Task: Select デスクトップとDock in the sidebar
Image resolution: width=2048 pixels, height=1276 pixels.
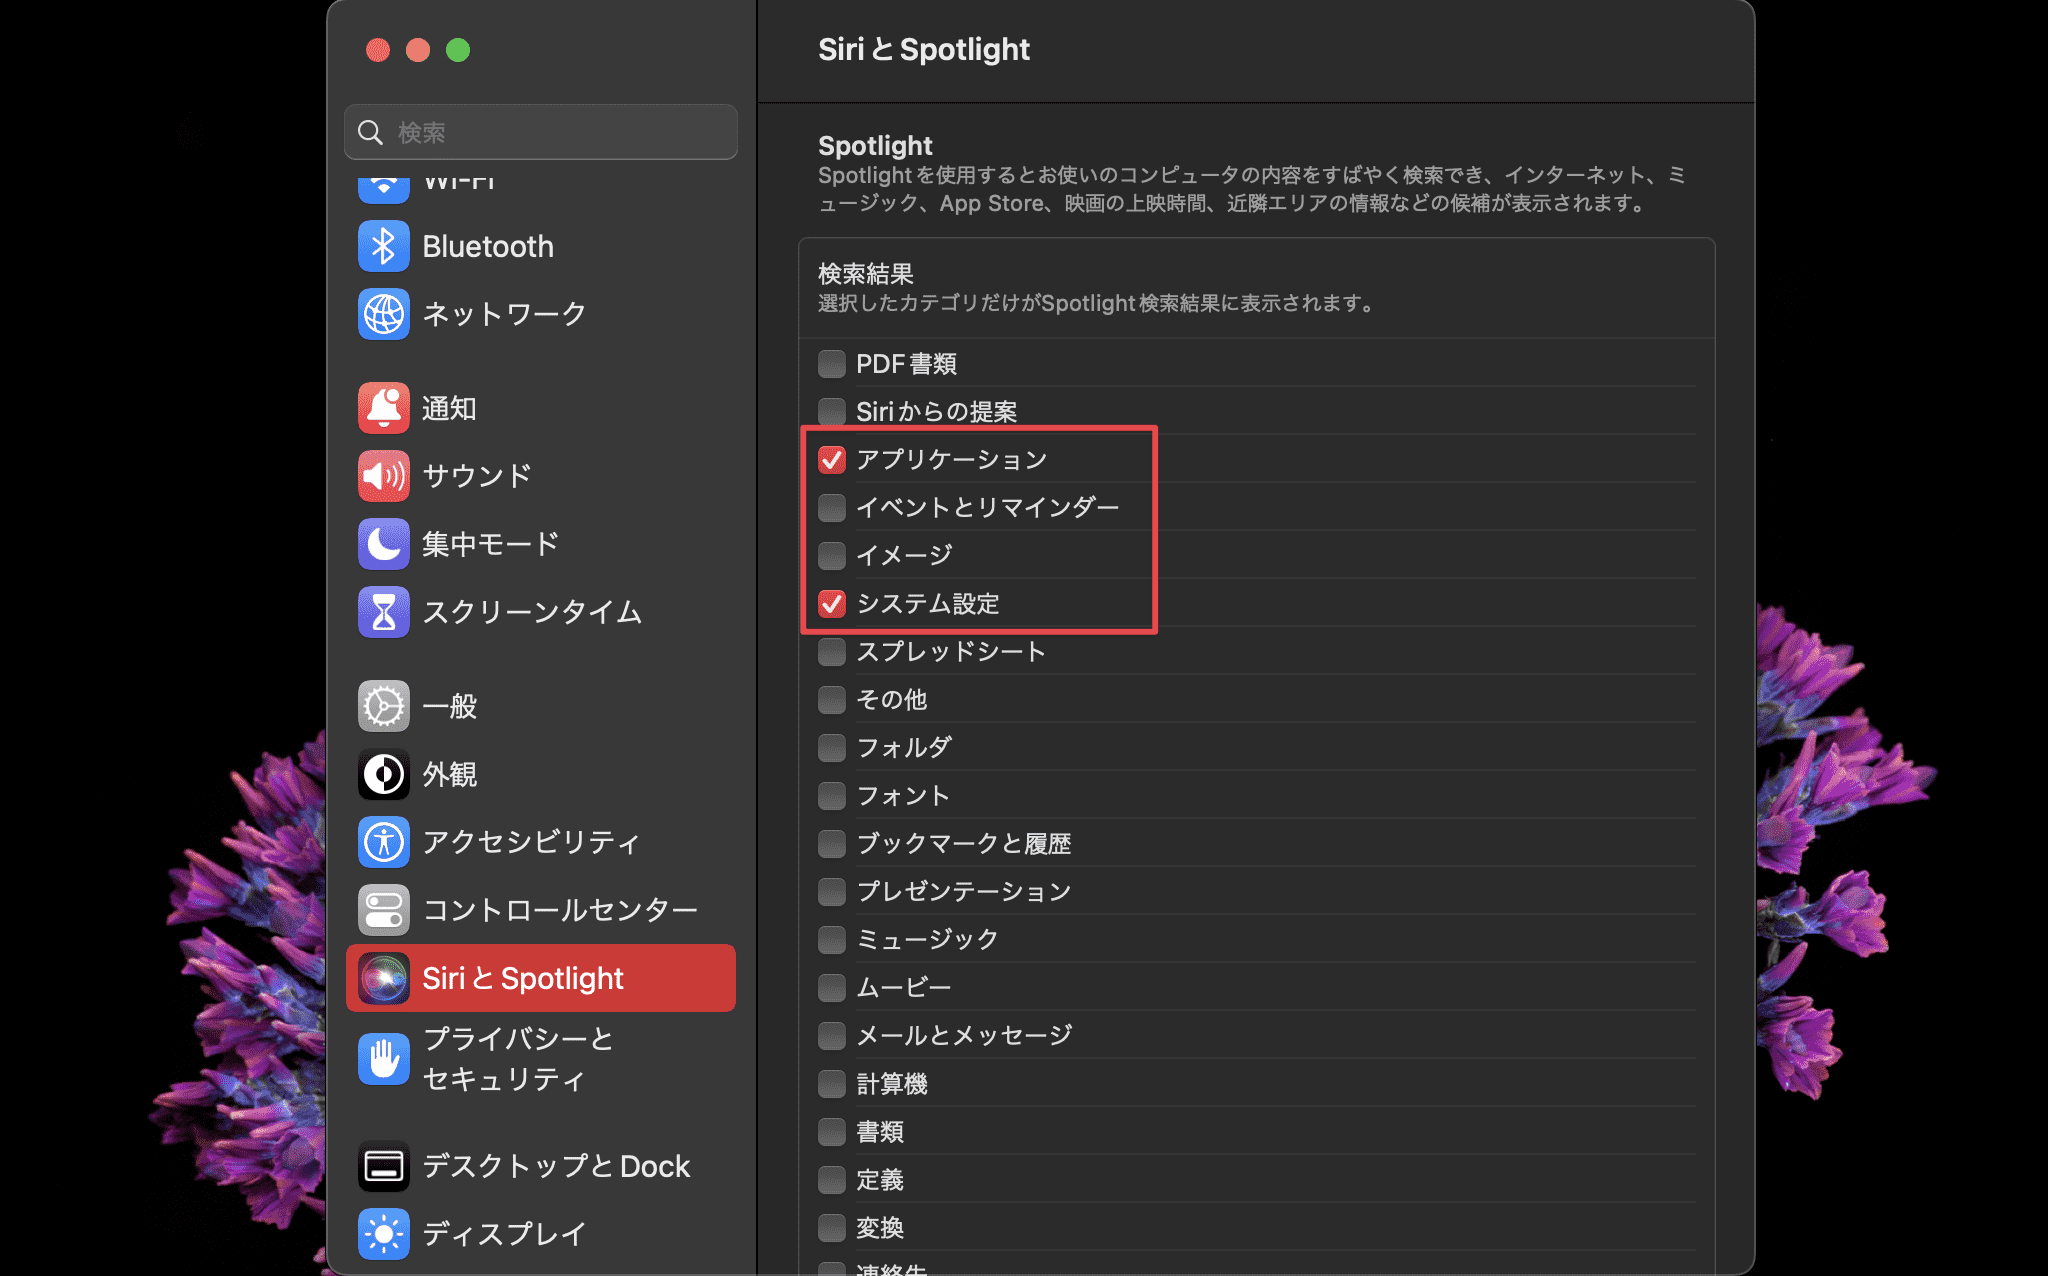Action: (x=556, y=1166)
